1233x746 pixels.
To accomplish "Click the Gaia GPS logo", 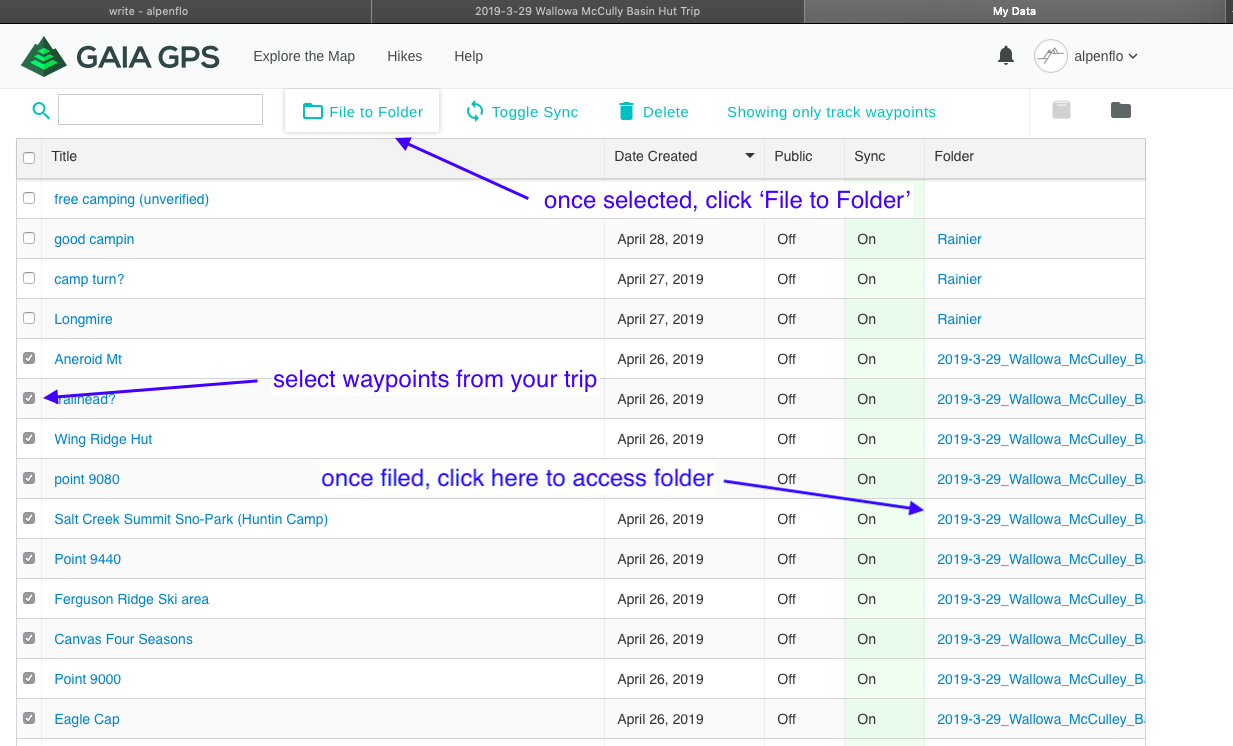I will click(x=120, y=57).
